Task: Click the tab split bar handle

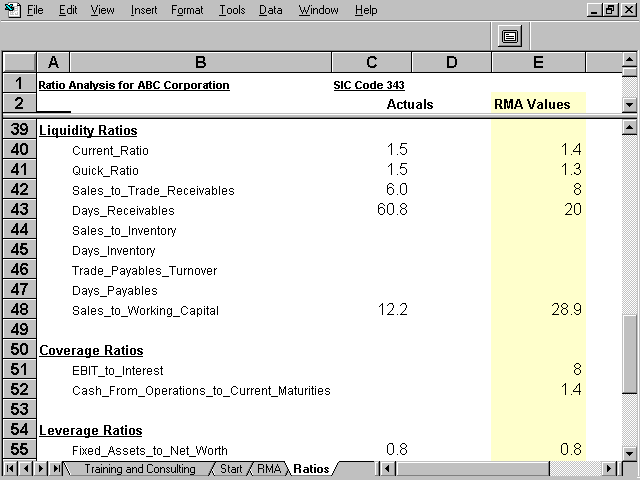Action: pyautogui.click(x=377, y=468)
